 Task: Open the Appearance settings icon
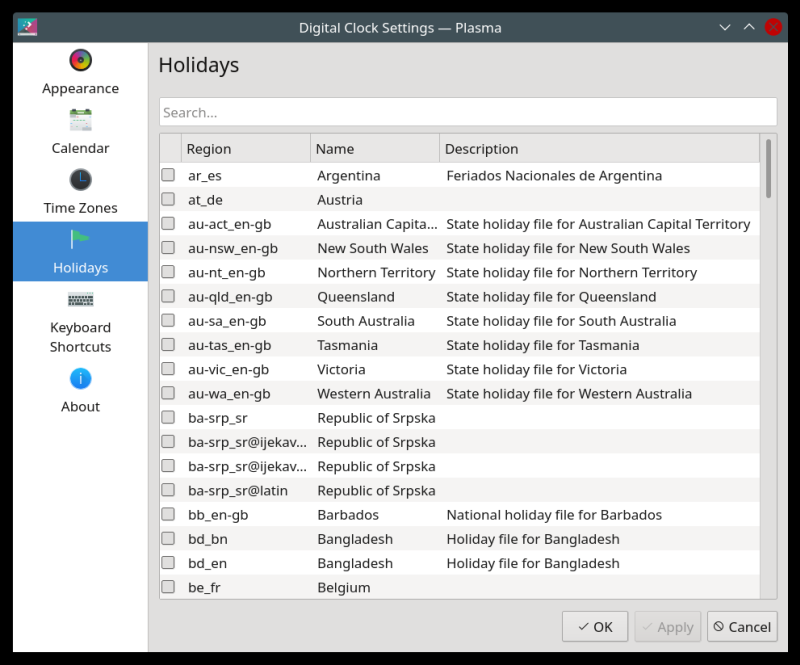pos(80,61)
